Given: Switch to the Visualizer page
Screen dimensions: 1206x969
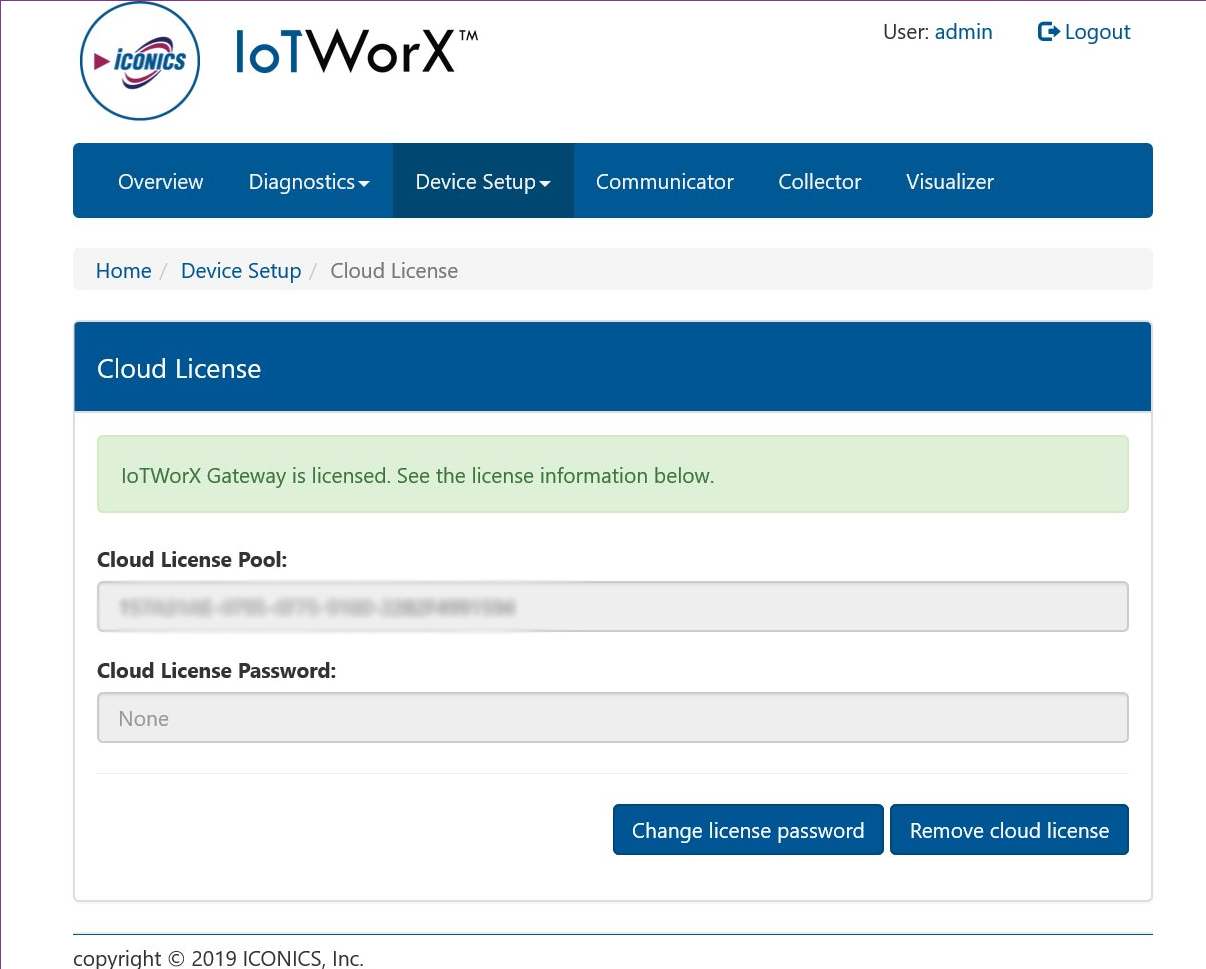Looking at the screenshot, I should coord(949,181).
